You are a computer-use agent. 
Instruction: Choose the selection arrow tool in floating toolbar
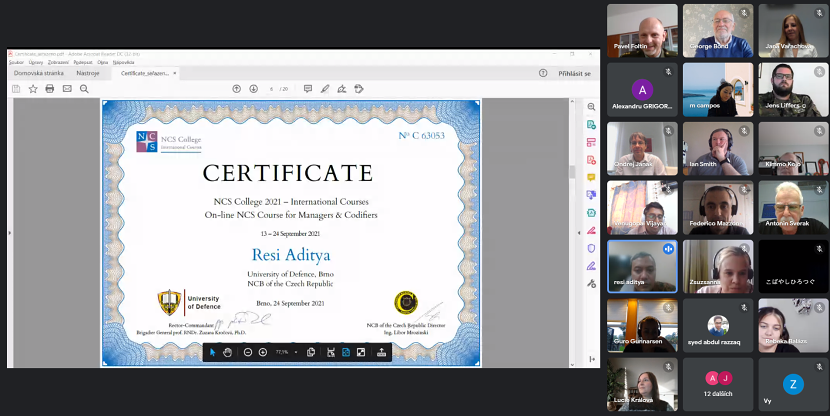[x=213, y=352]
